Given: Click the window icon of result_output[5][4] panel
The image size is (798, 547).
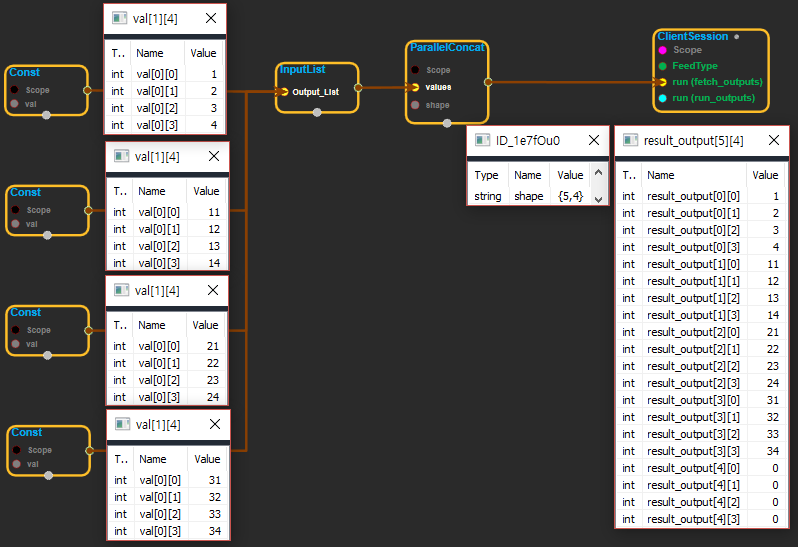Looking at the screenshot, I should pos(629,141).
